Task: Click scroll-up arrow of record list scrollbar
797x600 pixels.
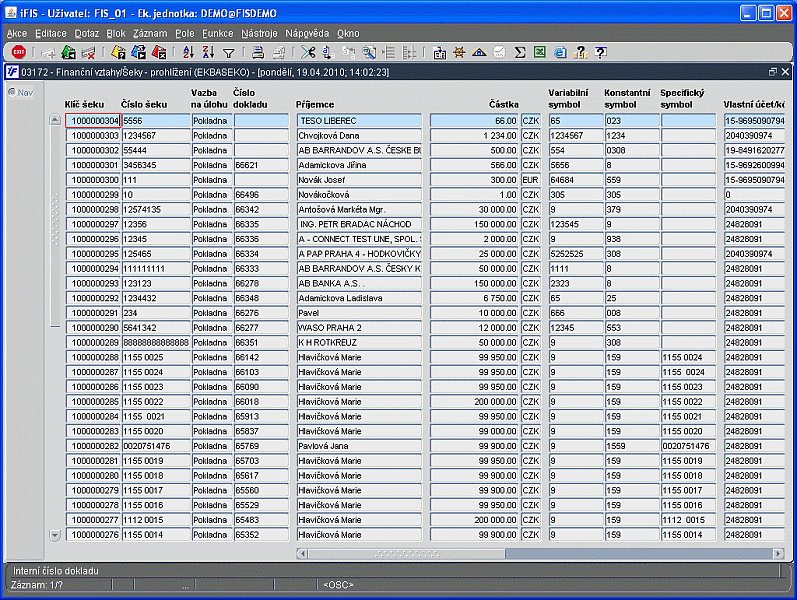Action: coord(55,120)
